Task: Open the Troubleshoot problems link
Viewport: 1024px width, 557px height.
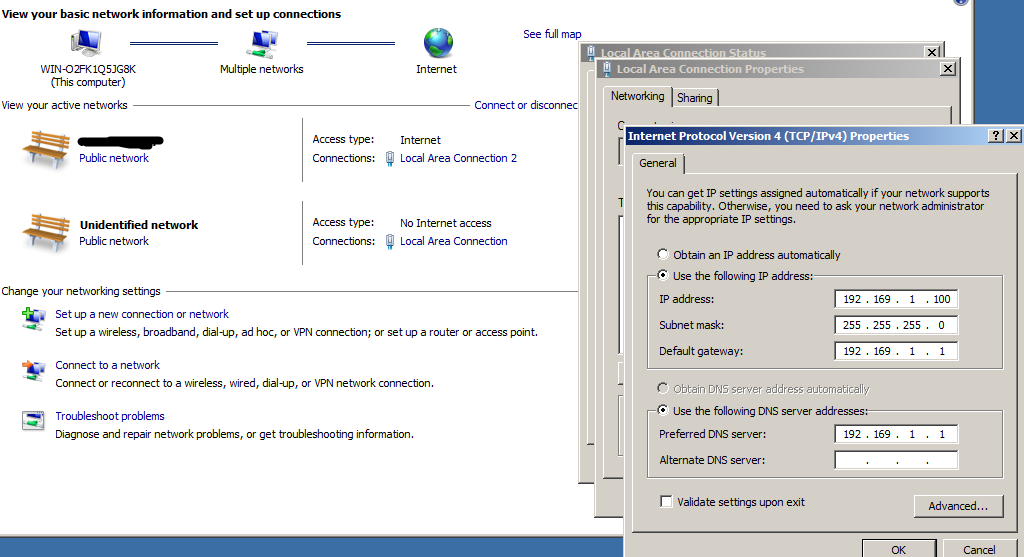Action: [x=110, y=416]
